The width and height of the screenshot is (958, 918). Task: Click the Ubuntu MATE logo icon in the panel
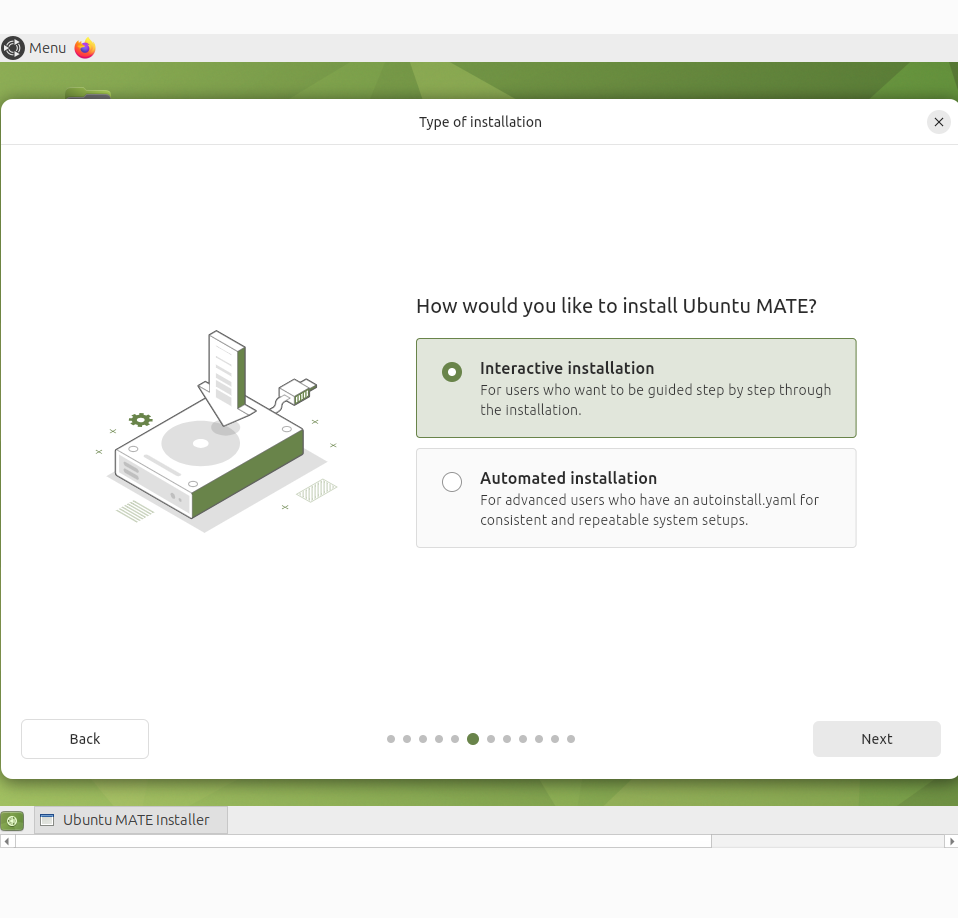tap(12, 48)
